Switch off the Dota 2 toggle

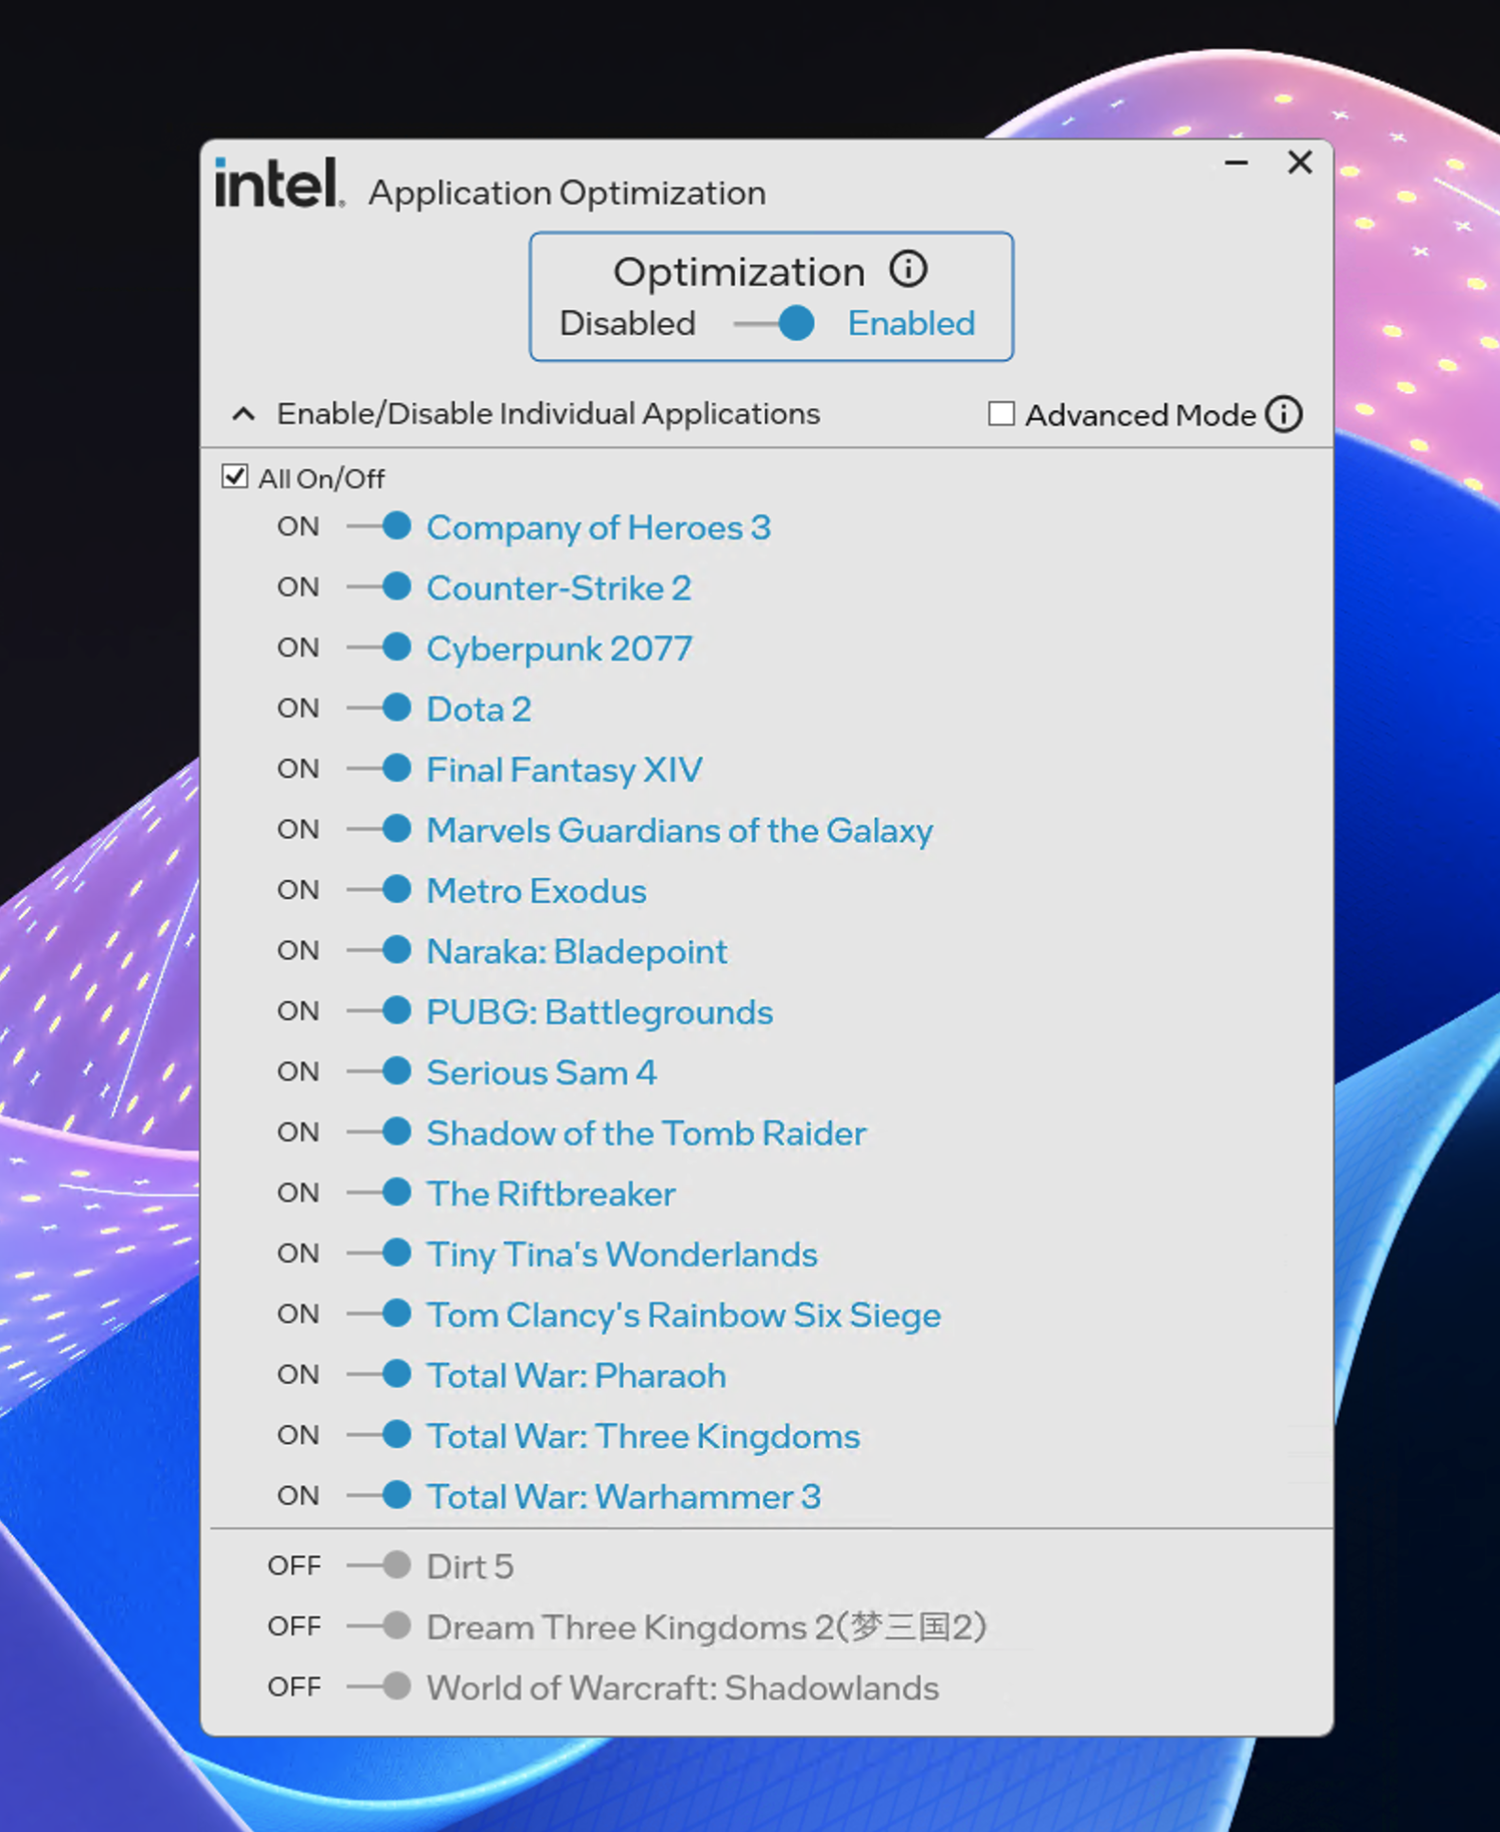tap(379, 708)
